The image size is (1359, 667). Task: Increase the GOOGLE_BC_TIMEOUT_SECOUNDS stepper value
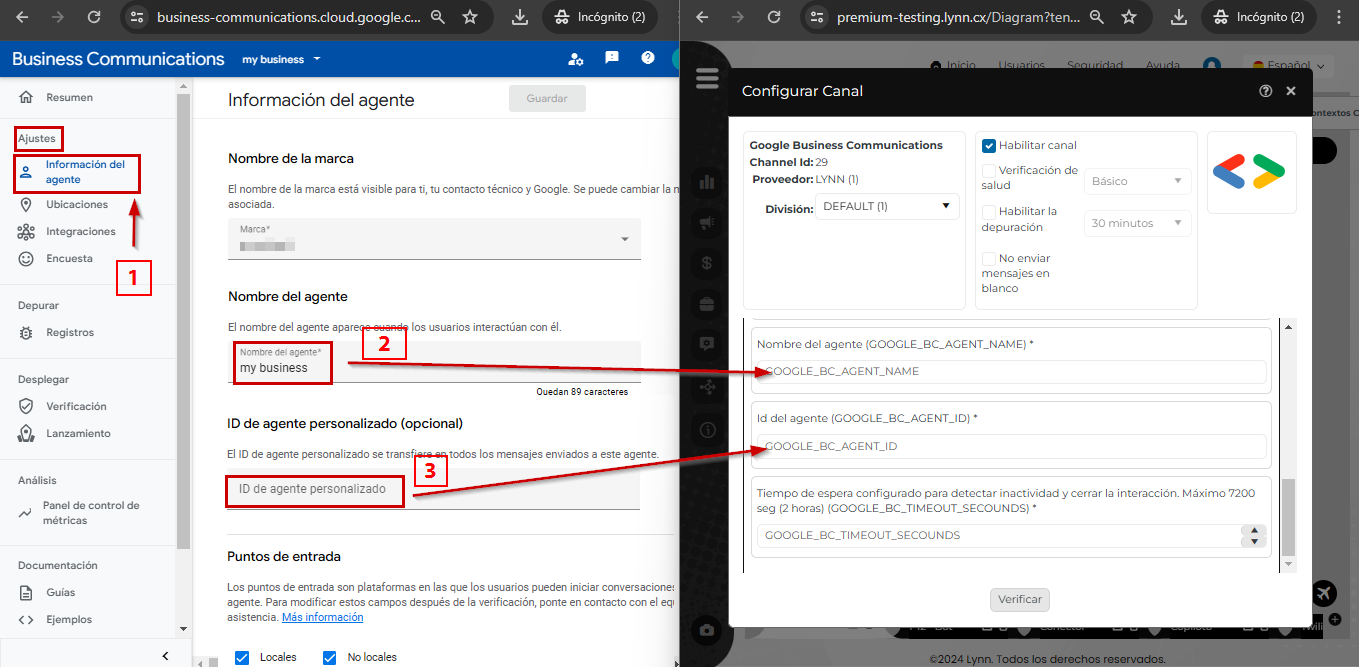[1252, 530]
